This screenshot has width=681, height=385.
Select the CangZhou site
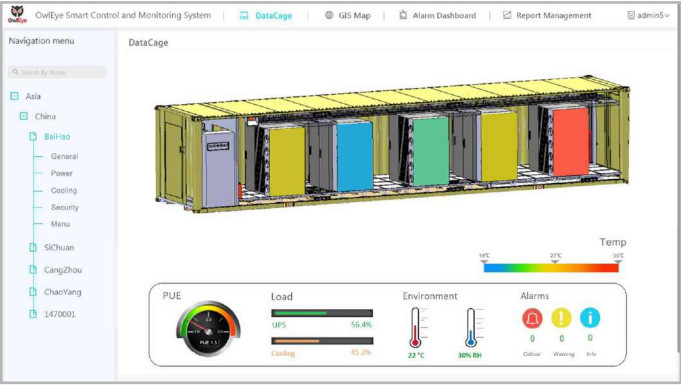click(63, 270)
